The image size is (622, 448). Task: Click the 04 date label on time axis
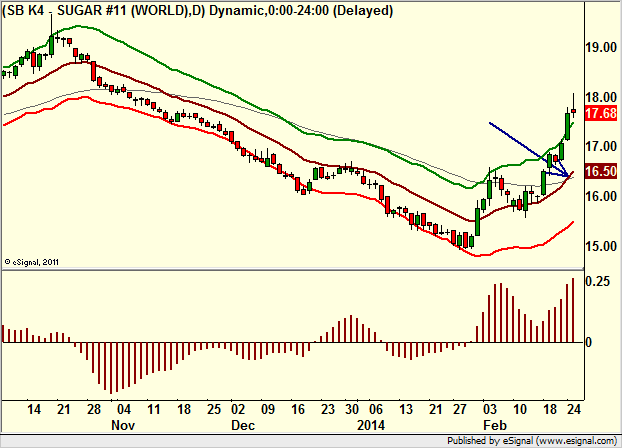[x=123, y=409]
